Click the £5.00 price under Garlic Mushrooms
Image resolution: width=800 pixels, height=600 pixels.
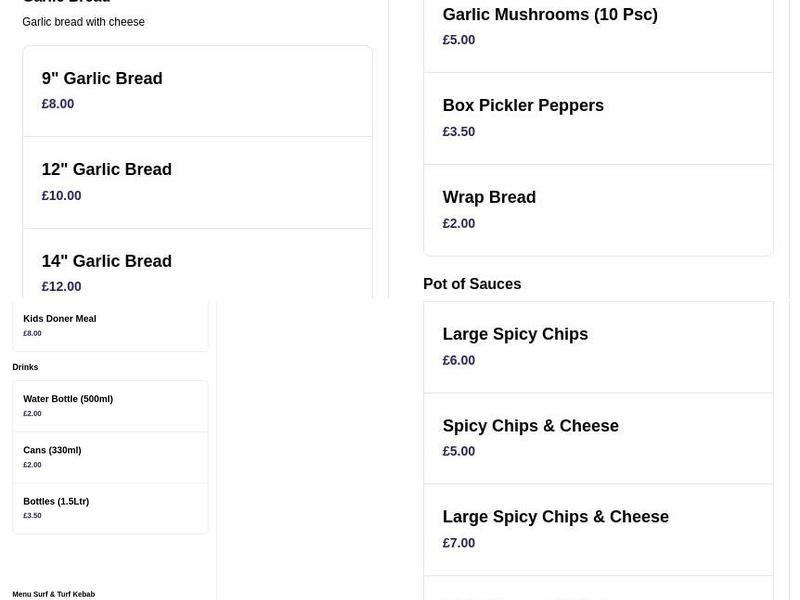(x=458, y=40)
